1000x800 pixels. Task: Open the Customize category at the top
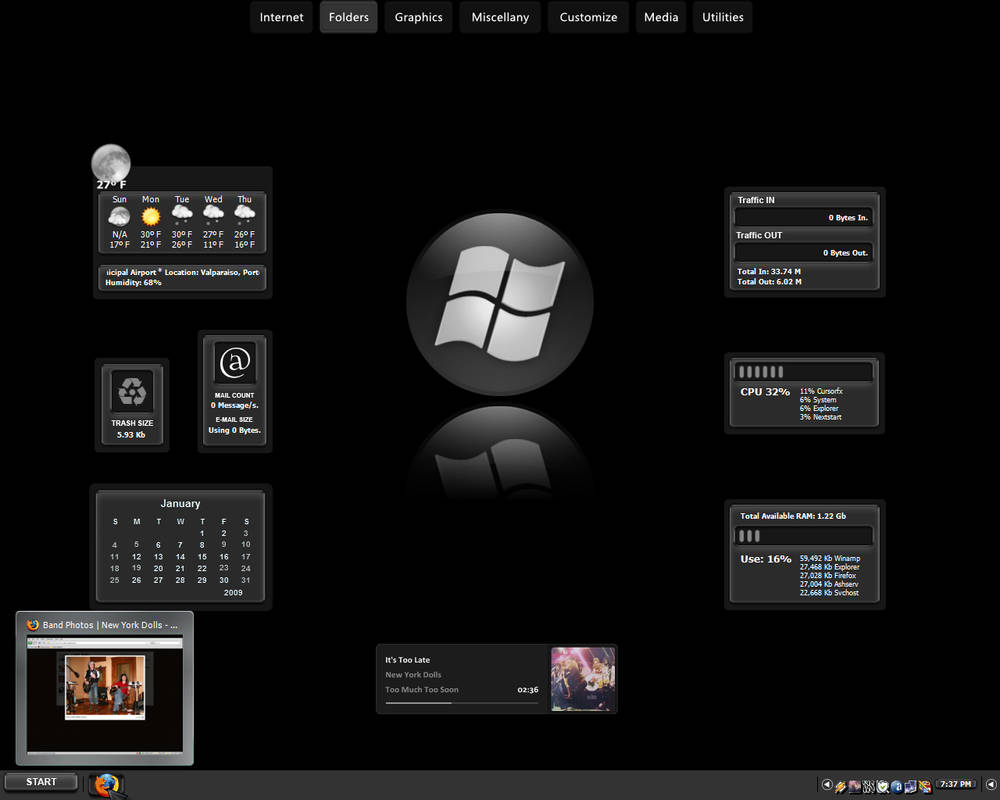coord(588,17)
